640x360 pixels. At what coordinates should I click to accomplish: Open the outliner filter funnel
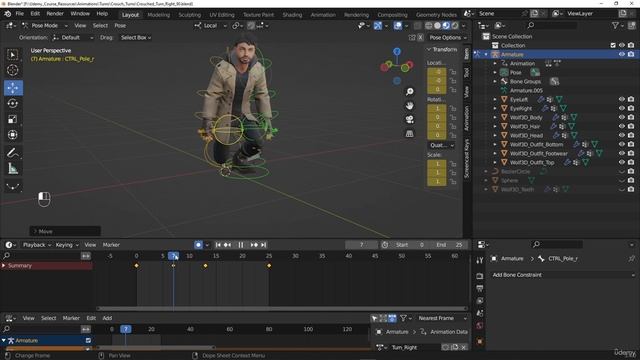(615, 26)
